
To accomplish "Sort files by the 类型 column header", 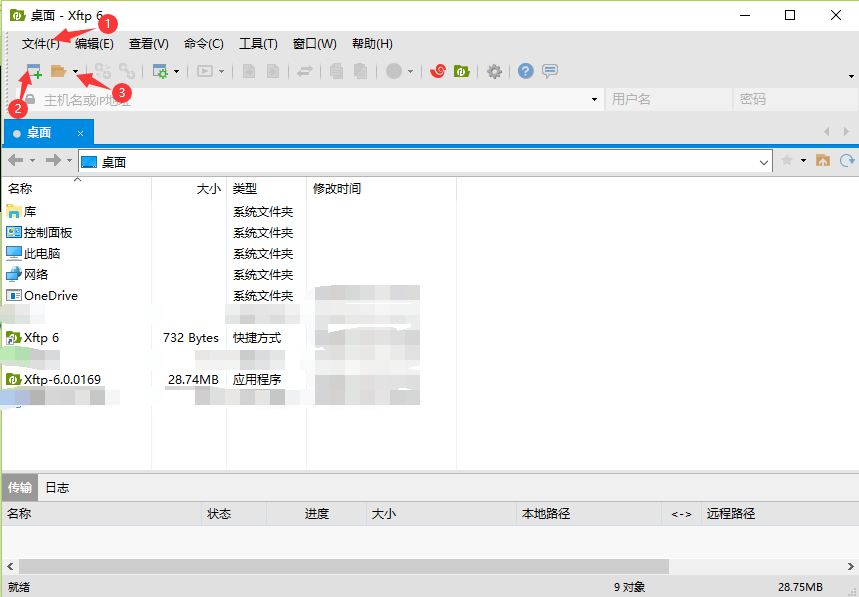I will point(267,189).
